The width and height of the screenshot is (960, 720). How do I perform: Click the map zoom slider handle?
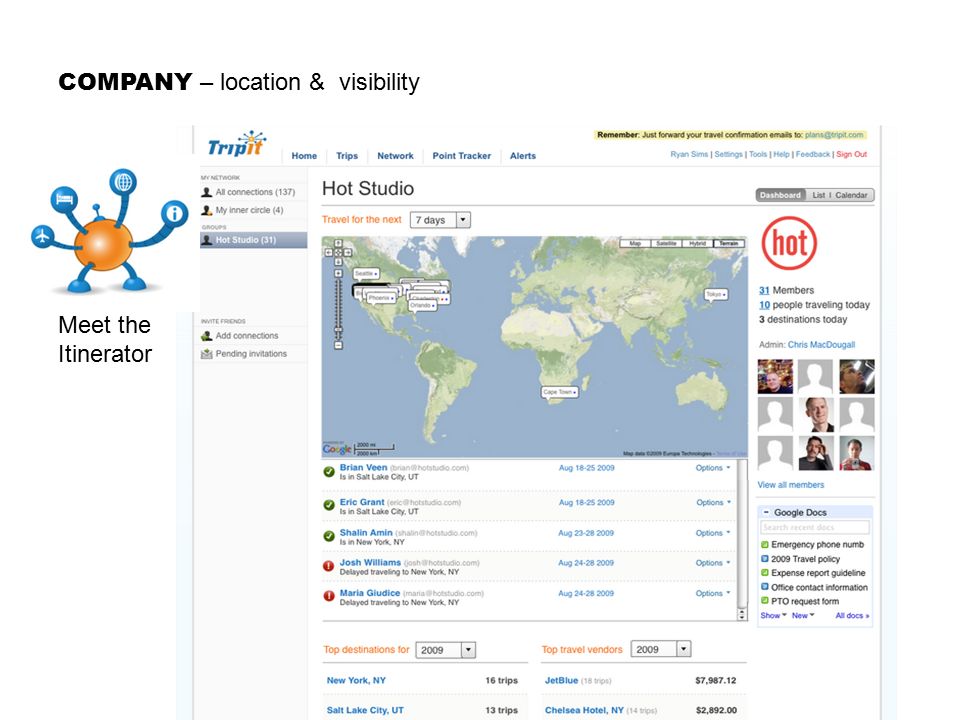[x=338, y=330]
